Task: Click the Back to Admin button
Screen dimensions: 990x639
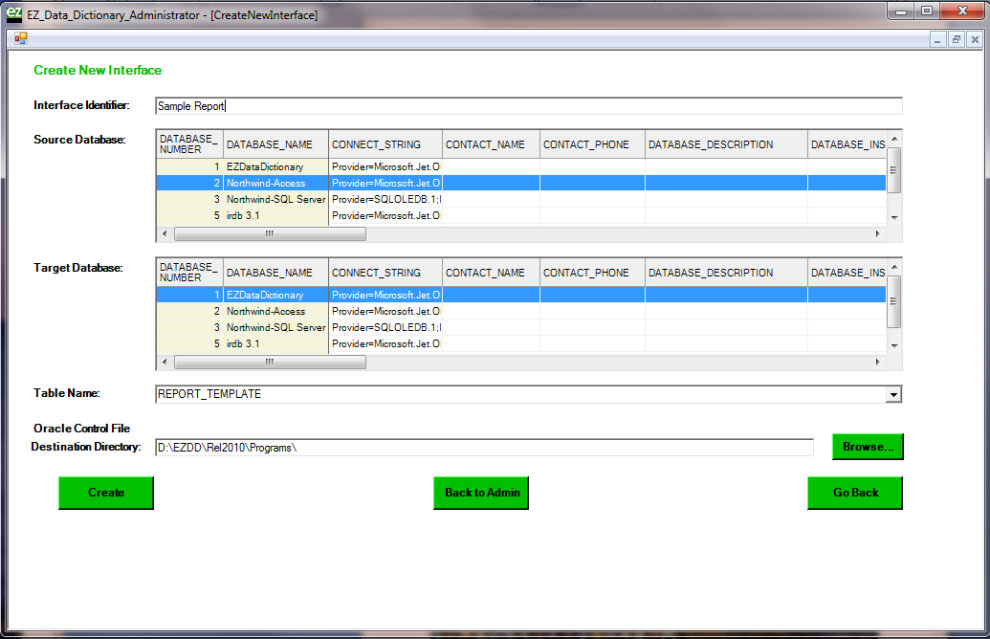Action: (x=480, y=493)
